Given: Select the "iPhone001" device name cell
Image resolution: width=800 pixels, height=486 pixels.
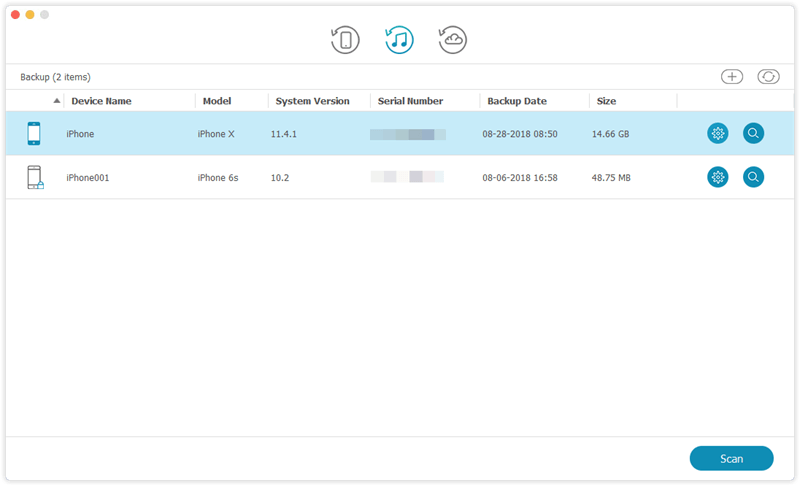Looking at the screenshot, I should [x=88, y=177].
